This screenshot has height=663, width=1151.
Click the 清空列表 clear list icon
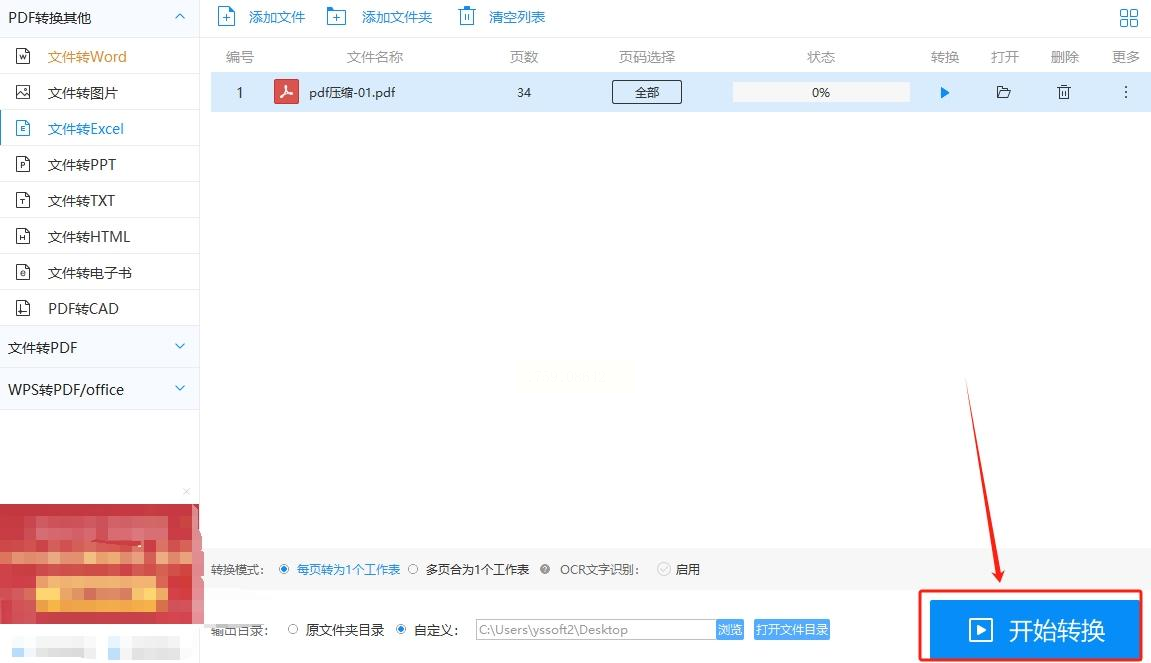pos(467,16)
